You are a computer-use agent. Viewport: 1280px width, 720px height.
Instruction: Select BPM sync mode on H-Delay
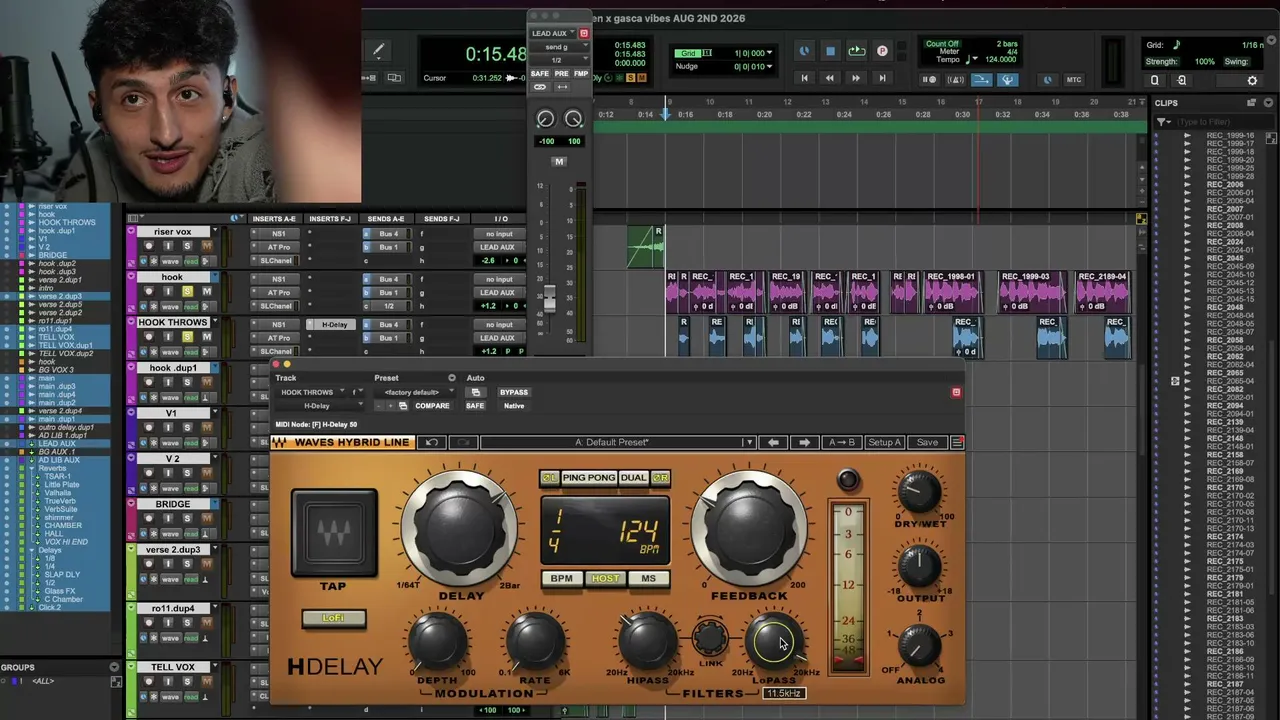tap(562, 579)
